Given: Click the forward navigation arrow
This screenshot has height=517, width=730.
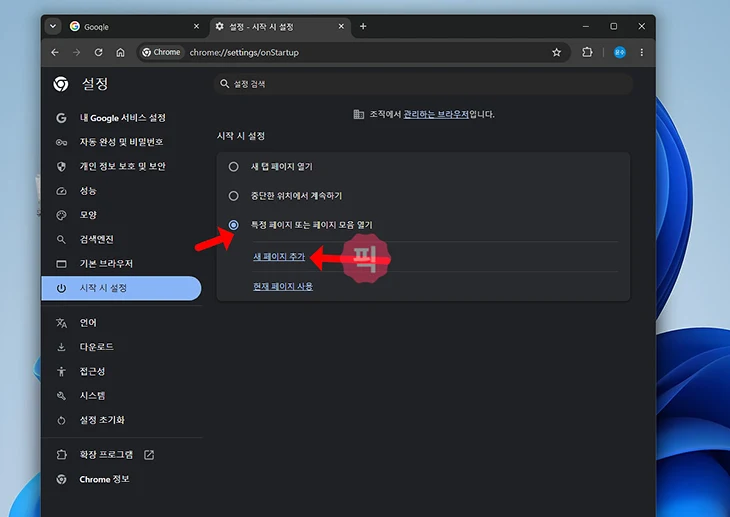Looking at the screenshot, I should [x=76, y=52].
